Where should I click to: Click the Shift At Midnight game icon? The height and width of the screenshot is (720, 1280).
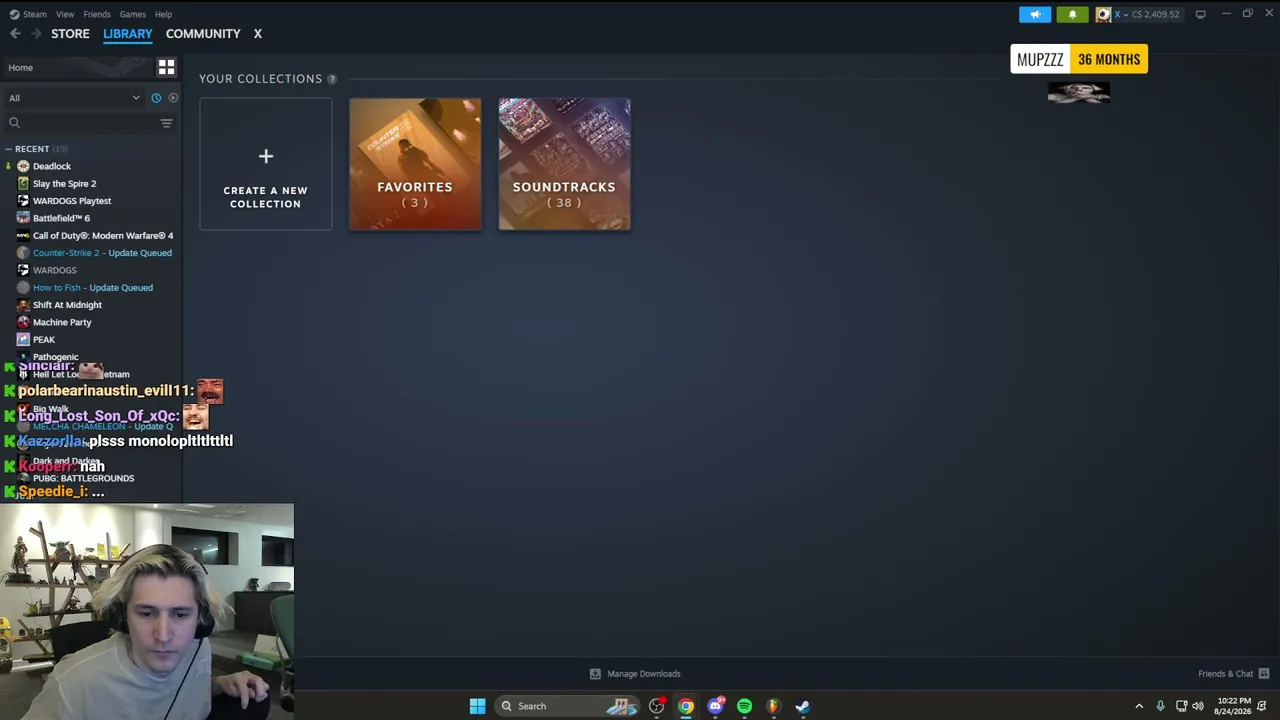[23, 305]
